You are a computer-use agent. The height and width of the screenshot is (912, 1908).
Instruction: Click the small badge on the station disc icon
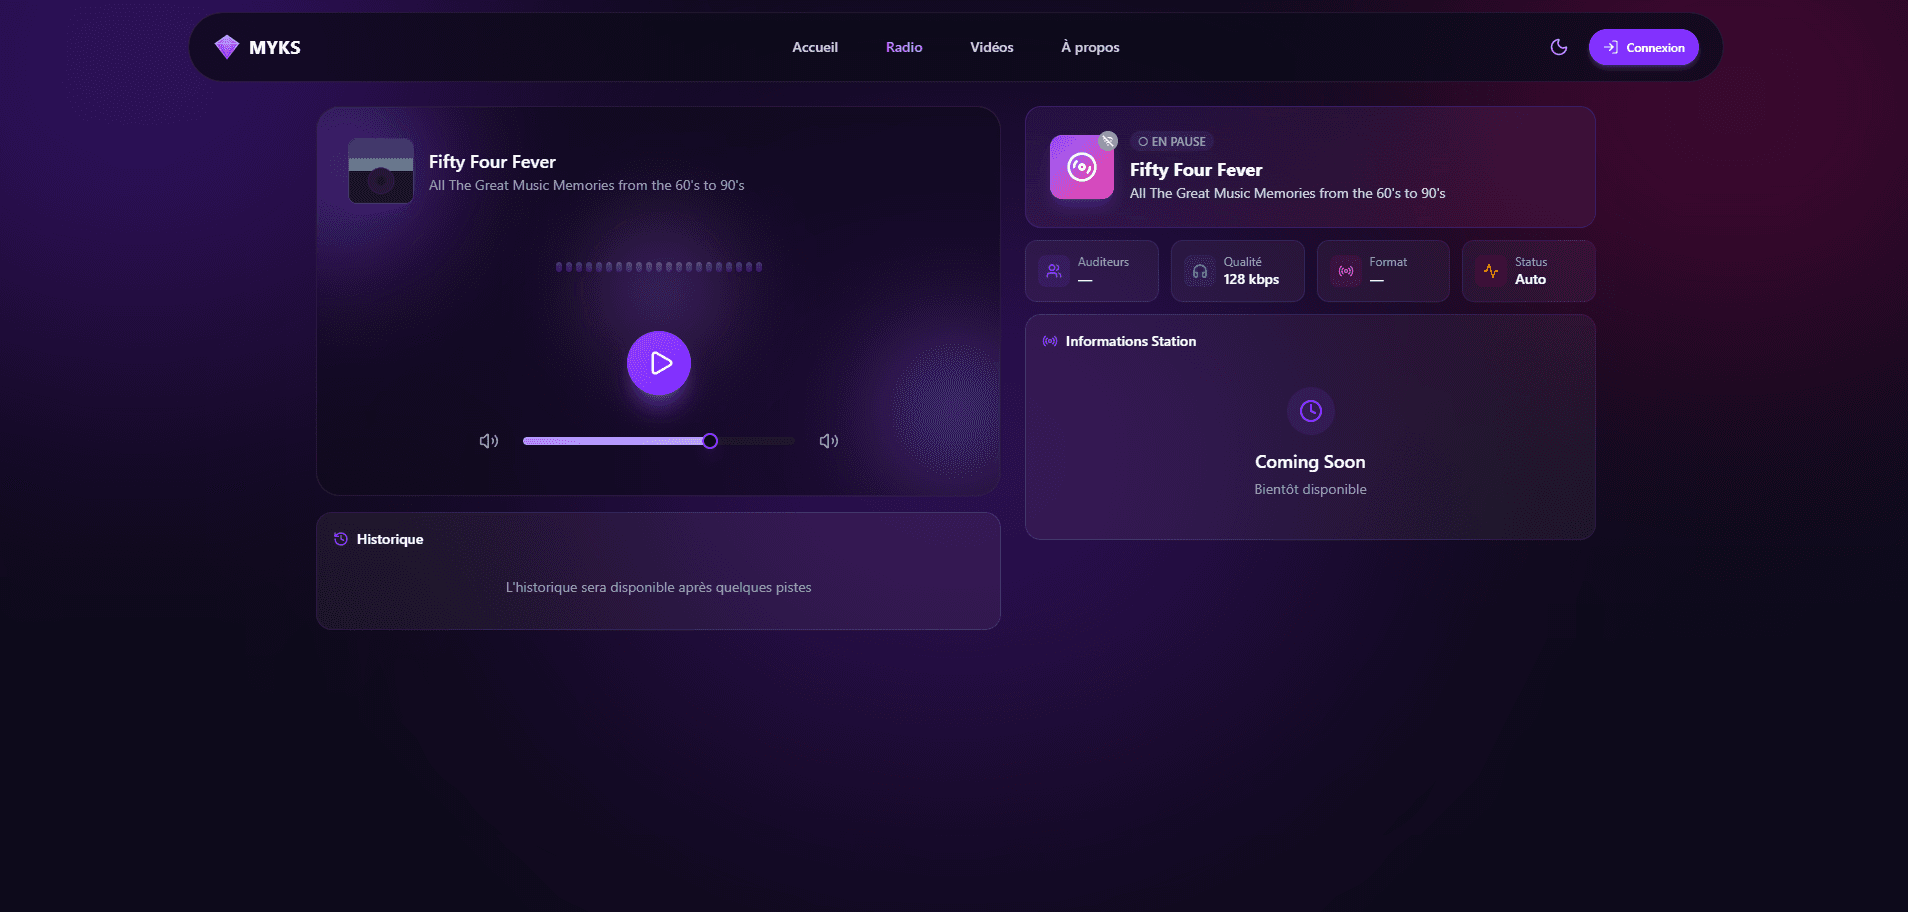click(x=1108, y=141)
